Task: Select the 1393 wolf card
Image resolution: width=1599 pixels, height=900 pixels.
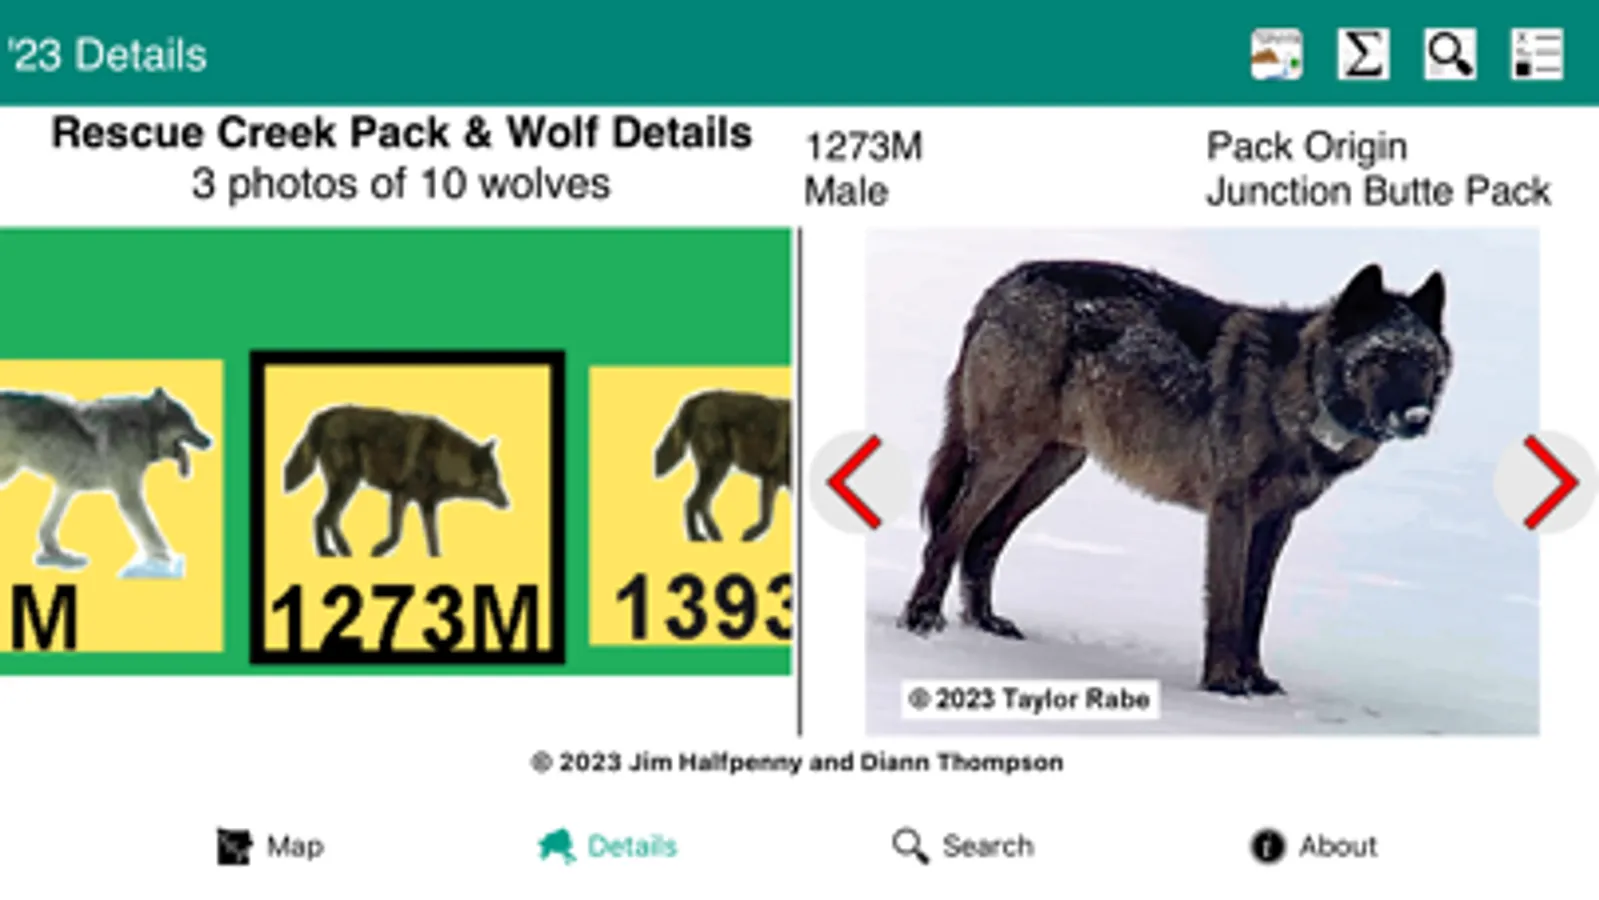Action: (x=690, y=506)
